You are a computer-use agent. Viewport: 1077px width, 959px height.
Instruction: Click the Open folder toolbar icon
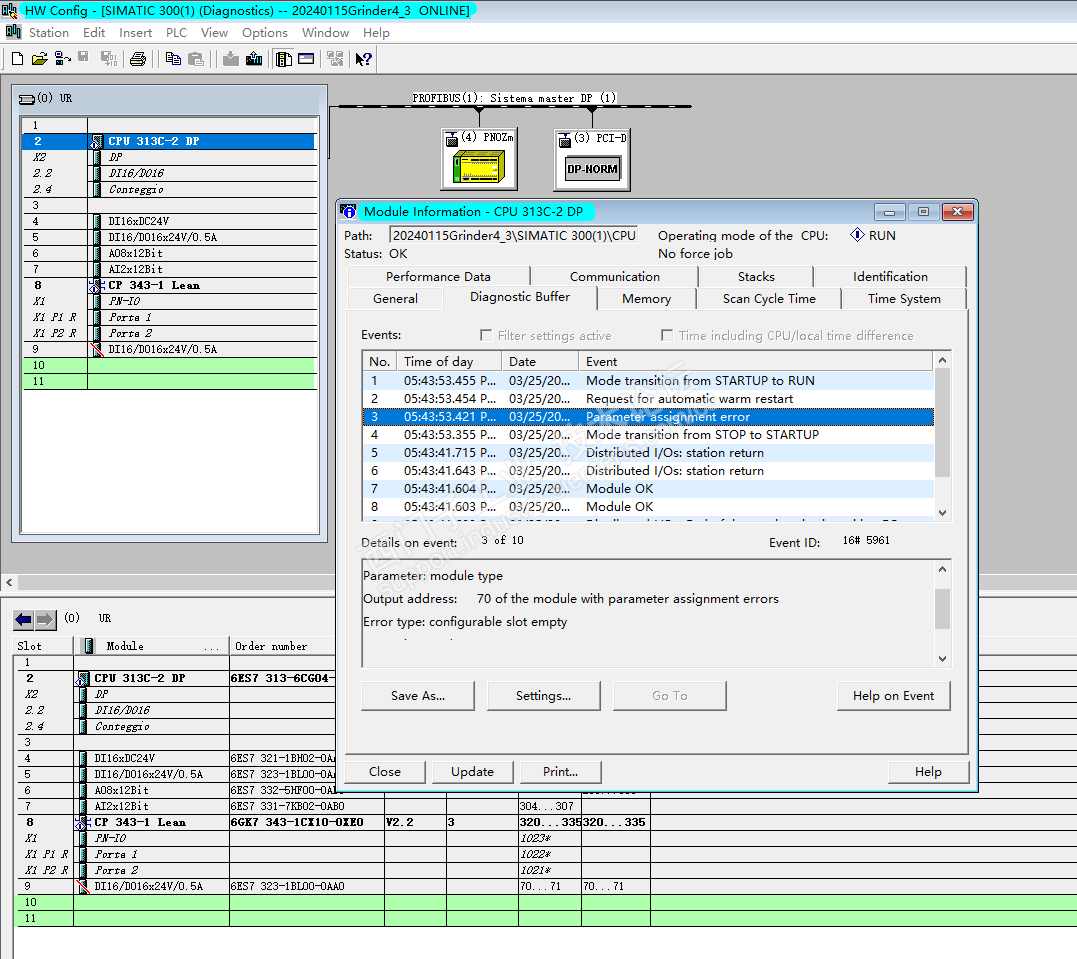pyautogui.click(x=40, y=59)
